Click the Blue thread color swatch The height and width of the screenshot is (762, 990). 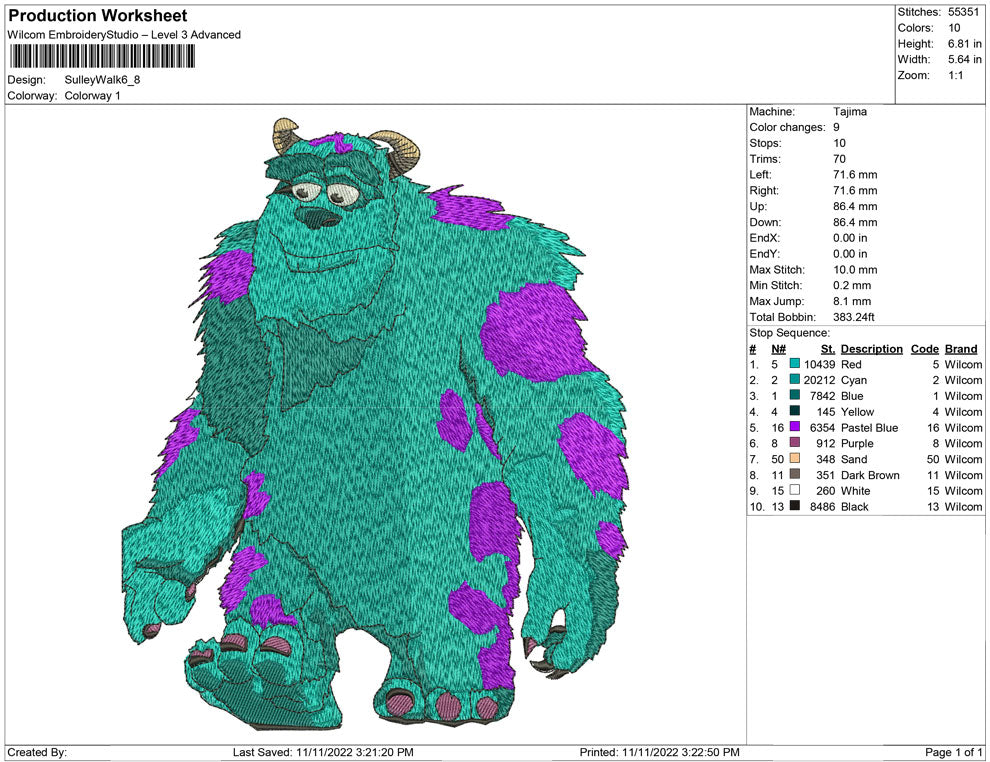click(x=795, y=395)
